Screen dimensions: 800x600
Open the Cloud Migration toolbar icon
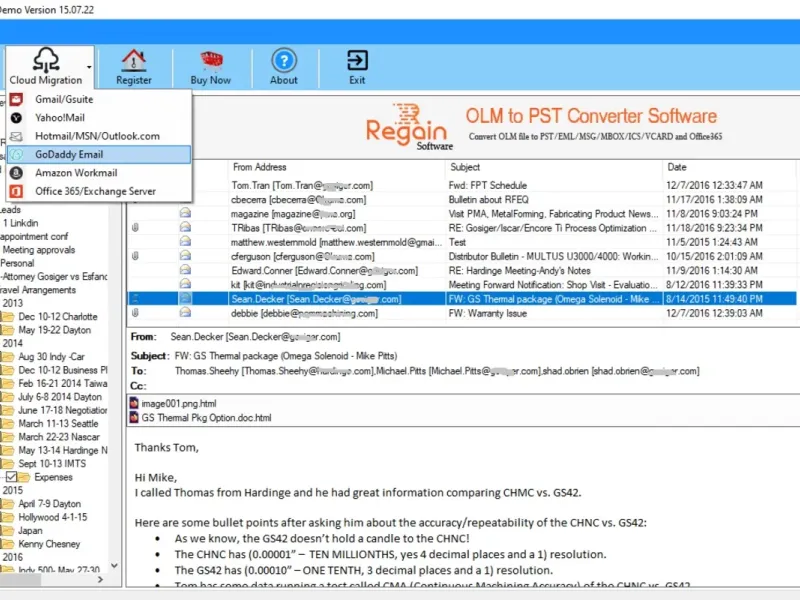(46, 60)
